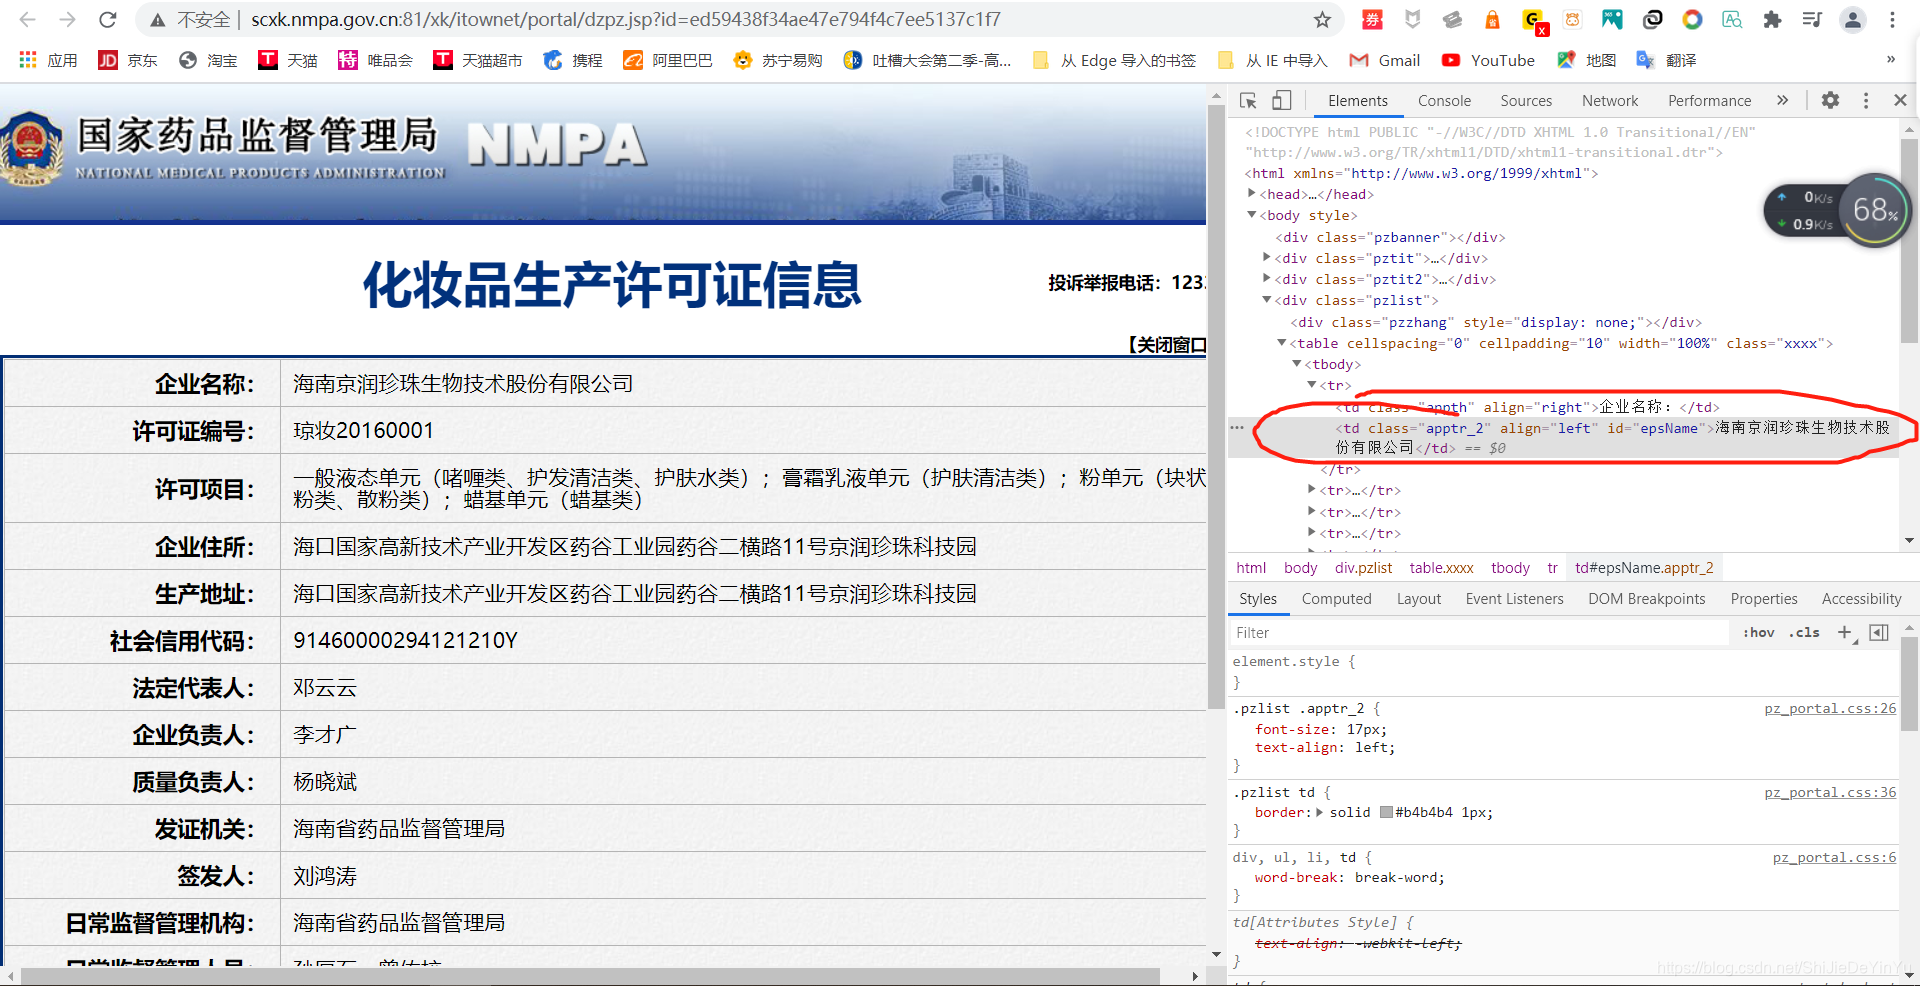Focus the styles Filter input field
Screen dimensions: 1920x986
(x=1478, y=633)
